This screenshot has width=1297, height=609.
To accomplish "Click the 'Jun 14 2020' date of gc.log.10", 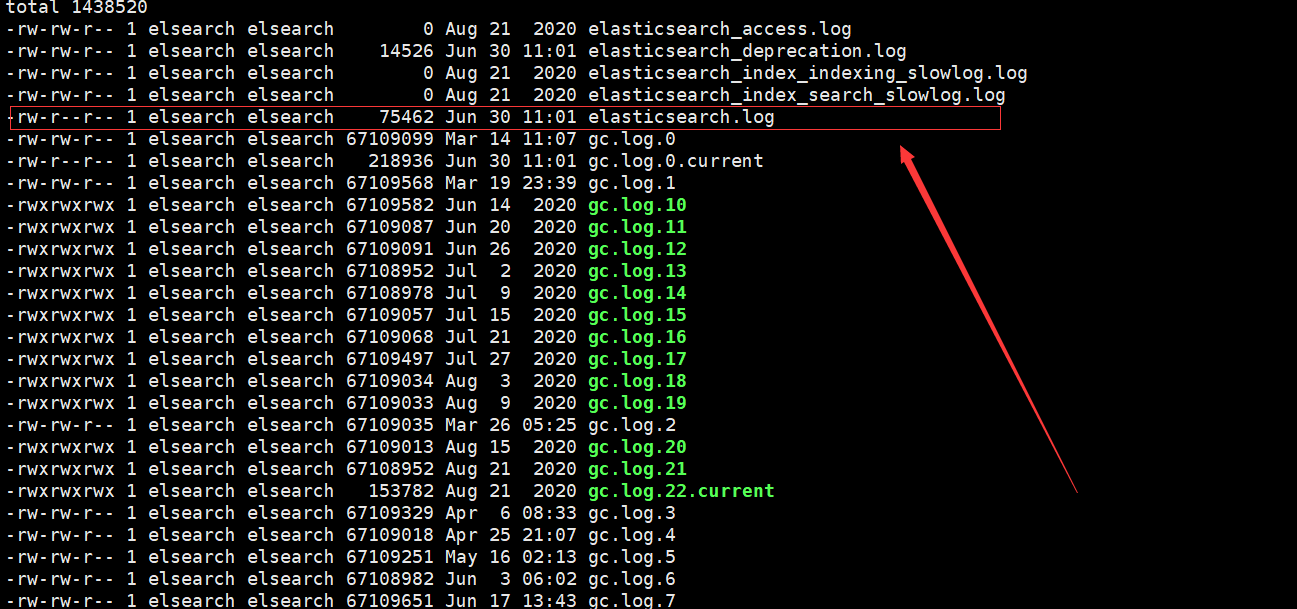I will click(x=511, y=205).
